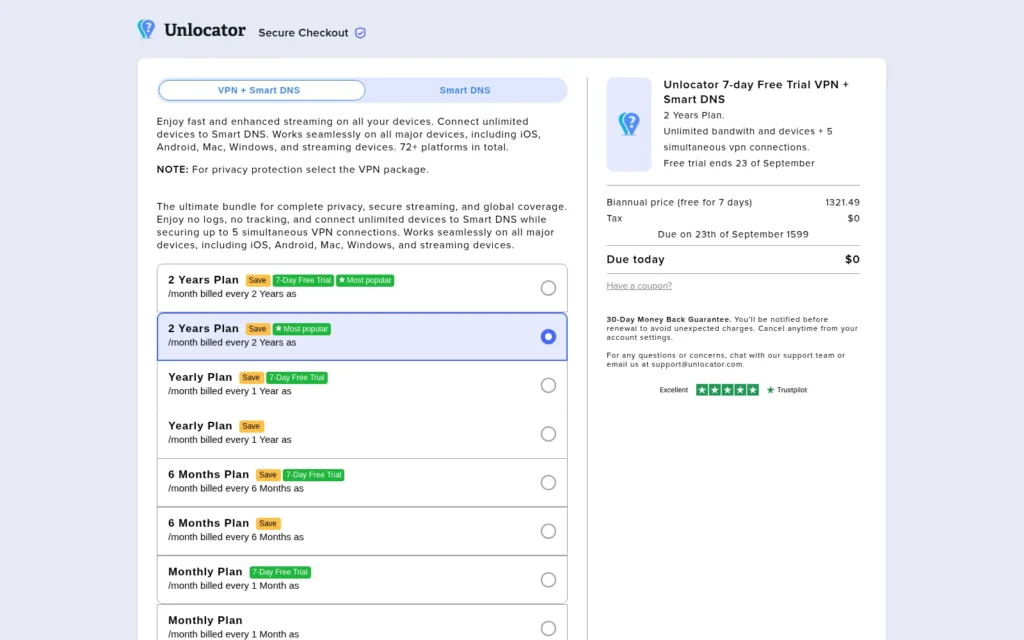Viewport: 1024px width, 640px height.
Task: Click the 30-Day Money Back Guarantee text
Action: click(668, 319)
